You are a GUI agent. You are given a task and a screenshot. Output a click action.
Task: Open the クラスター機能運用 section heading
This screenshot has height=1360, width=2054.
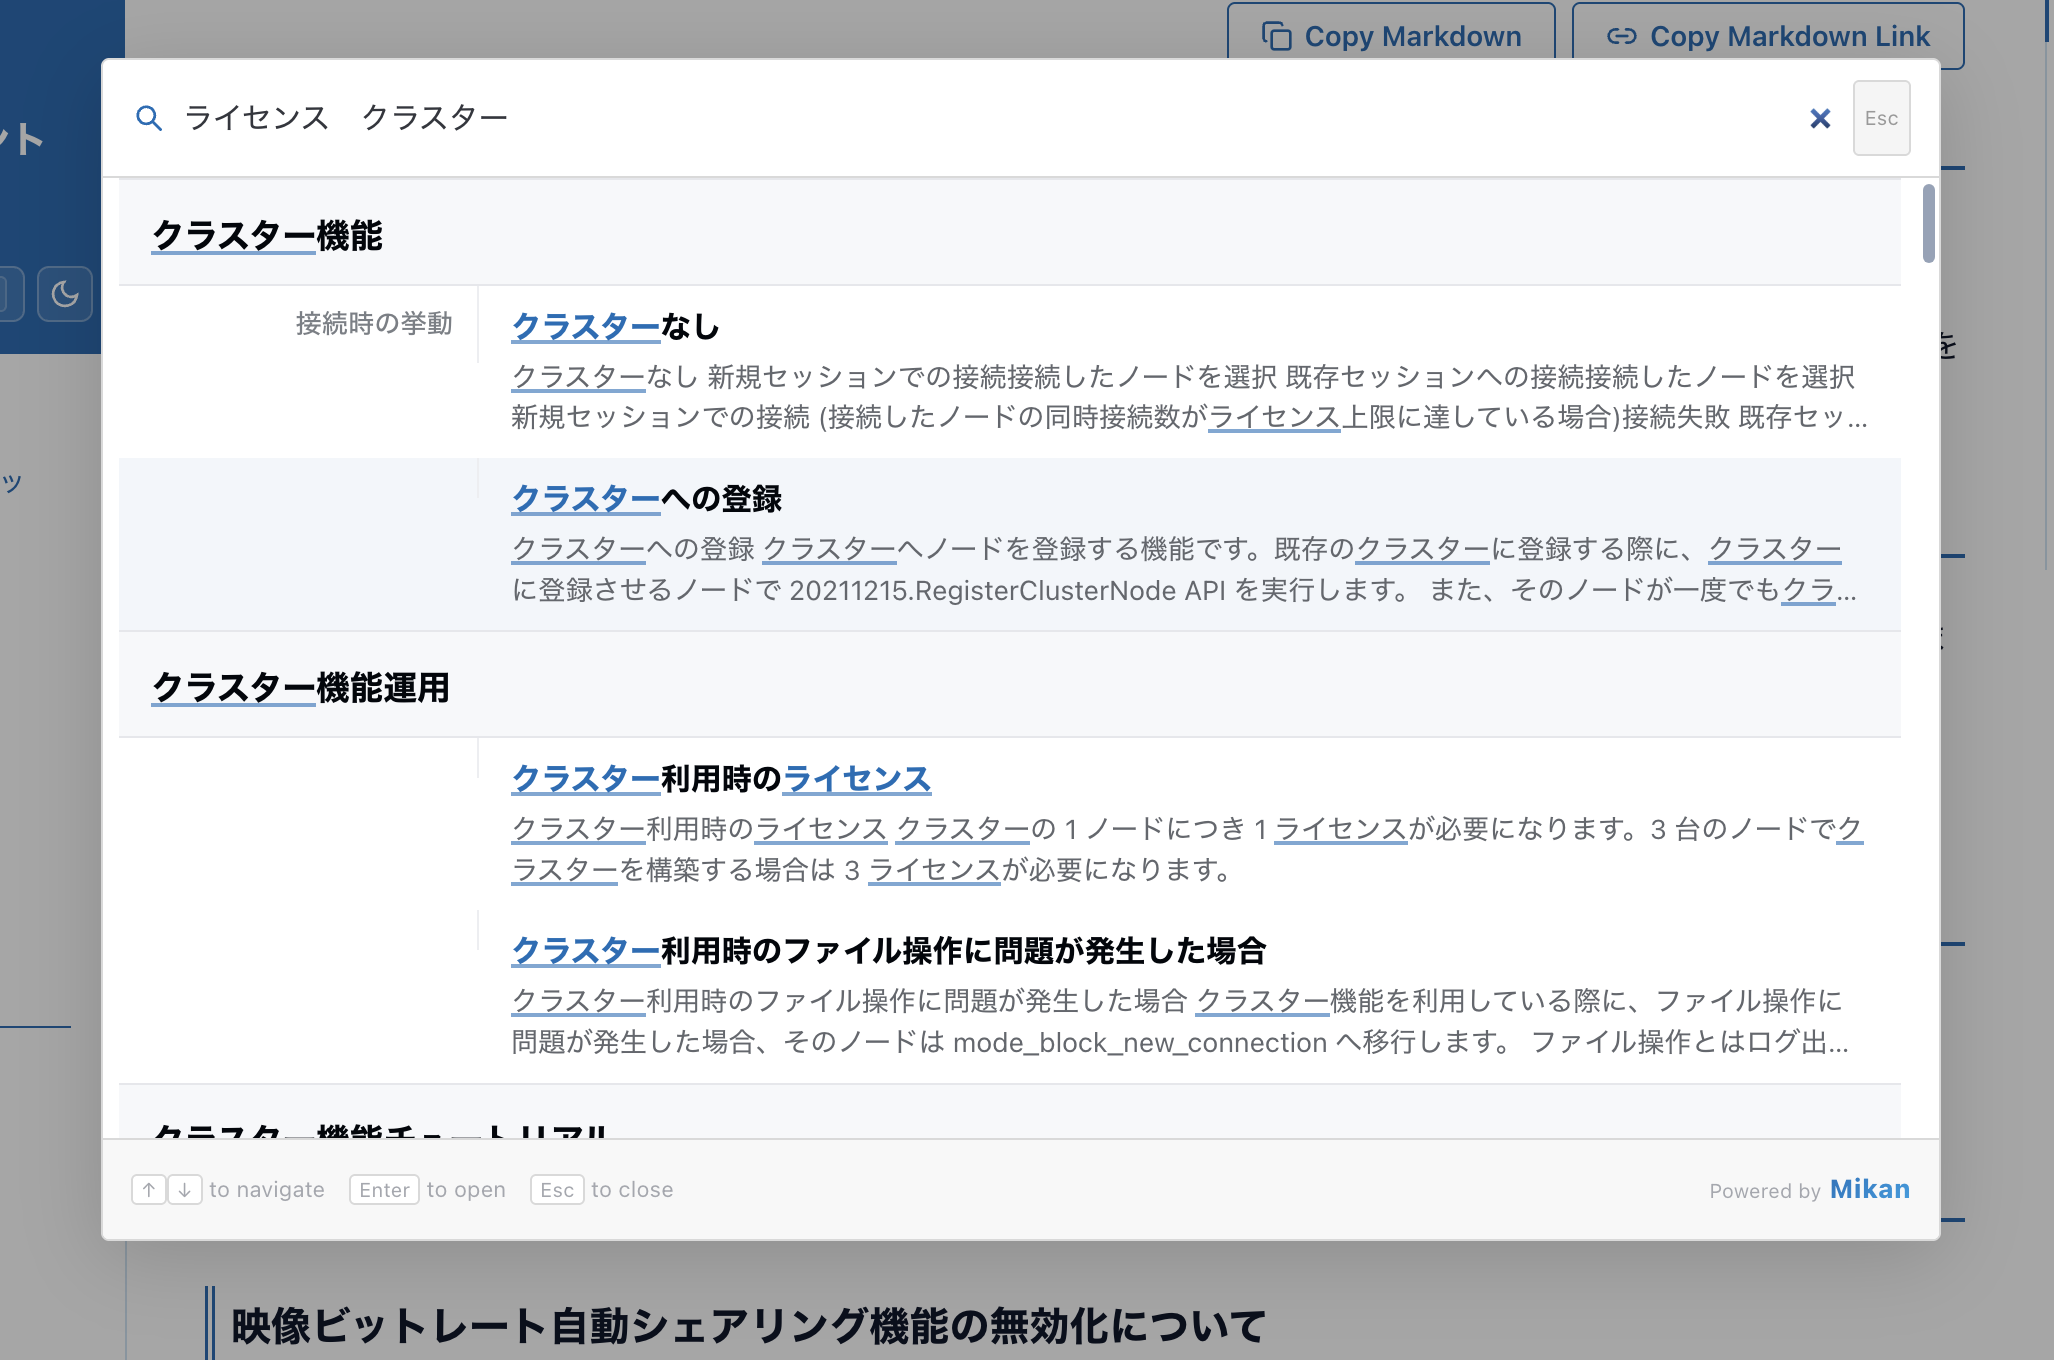click(300, 688)
